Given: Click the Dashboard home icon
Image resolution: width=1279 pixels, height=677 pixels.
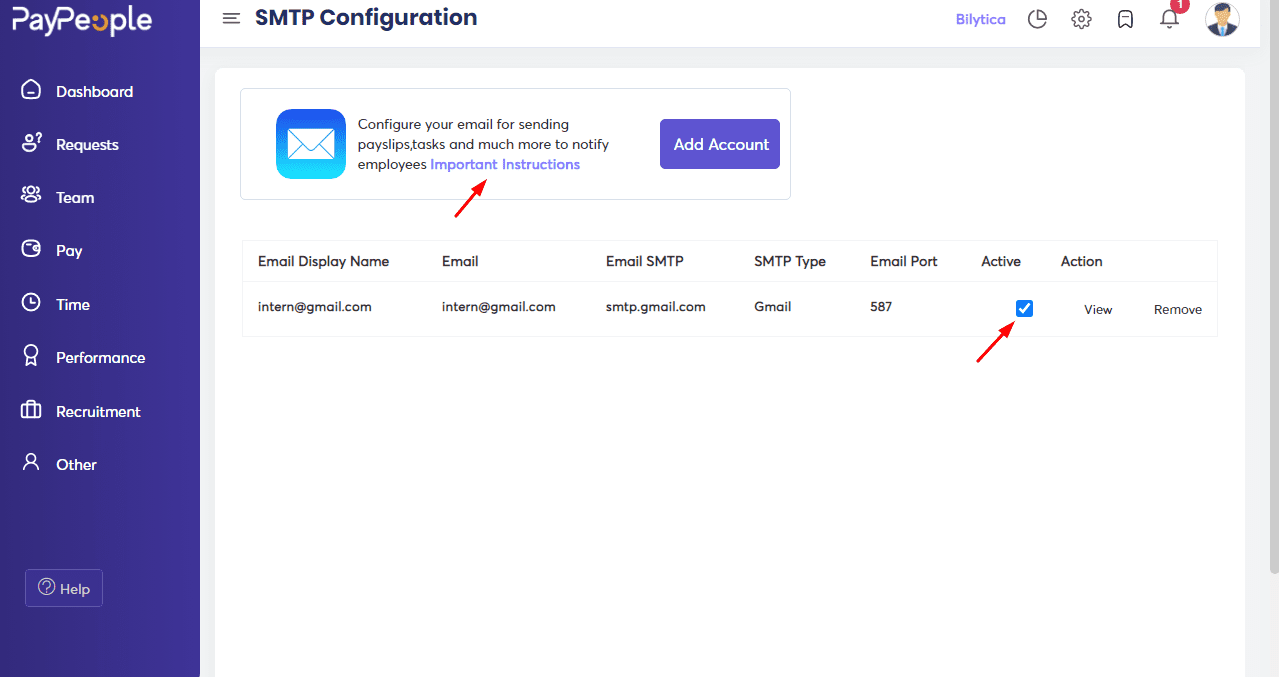Looking at the screenshot, I should pyautogui.click(x=31, y=90).
